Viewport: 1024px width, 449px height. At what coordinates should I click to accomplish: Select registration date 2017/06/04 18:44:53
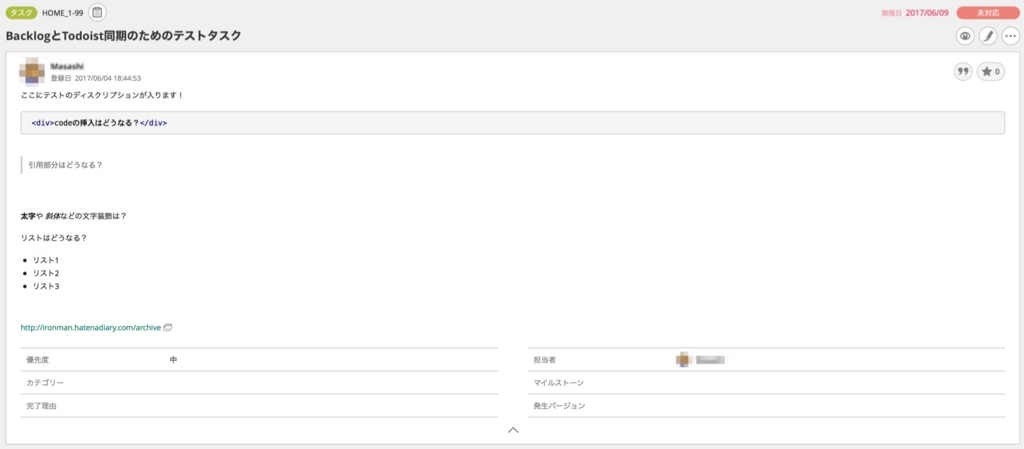[x=108, y=78]
